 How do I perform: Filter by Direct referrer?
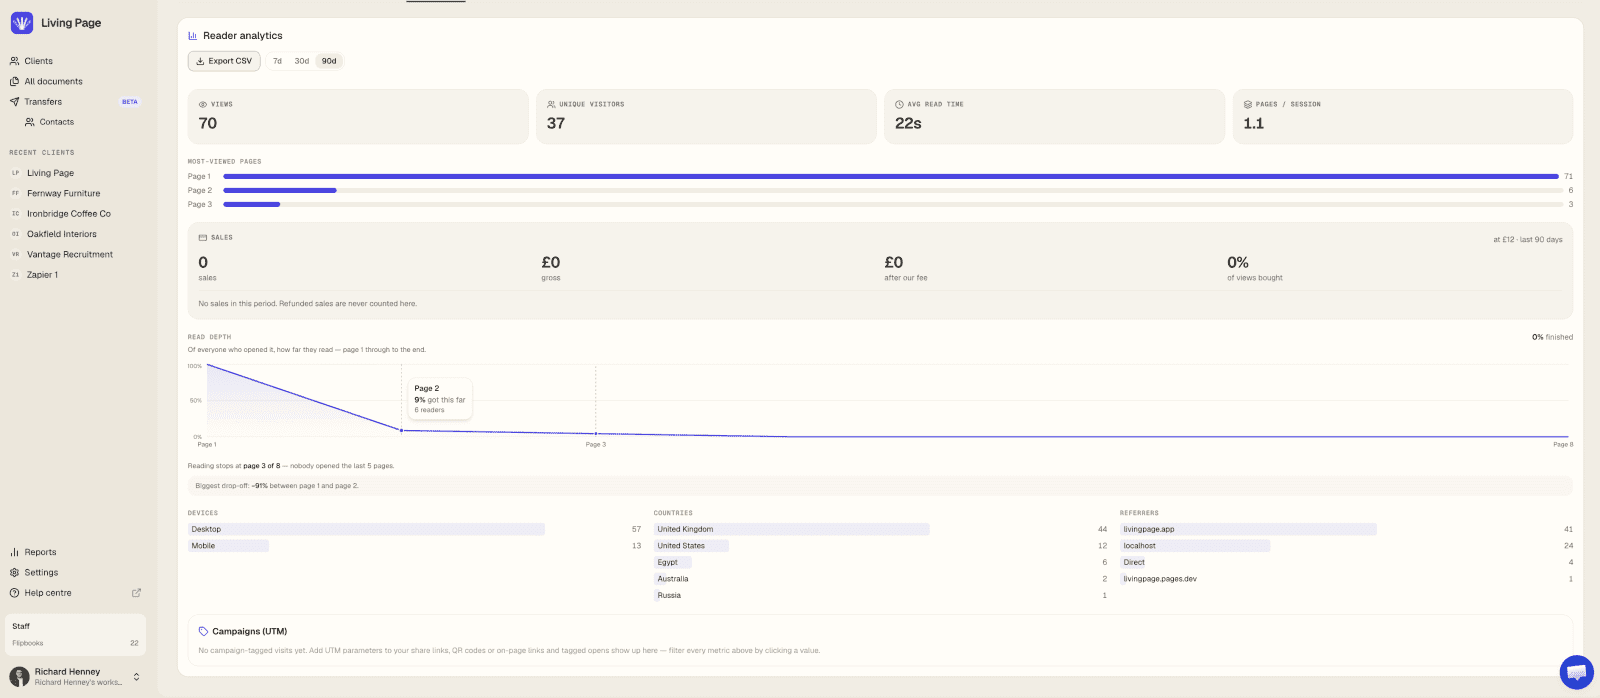[1346, 562]
